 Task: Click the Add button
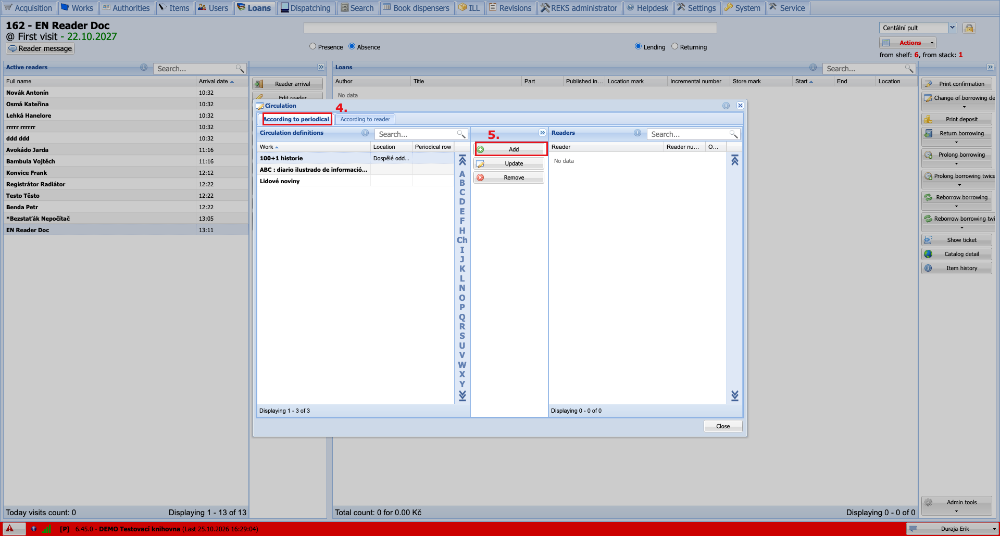click(x=510, y=149)
